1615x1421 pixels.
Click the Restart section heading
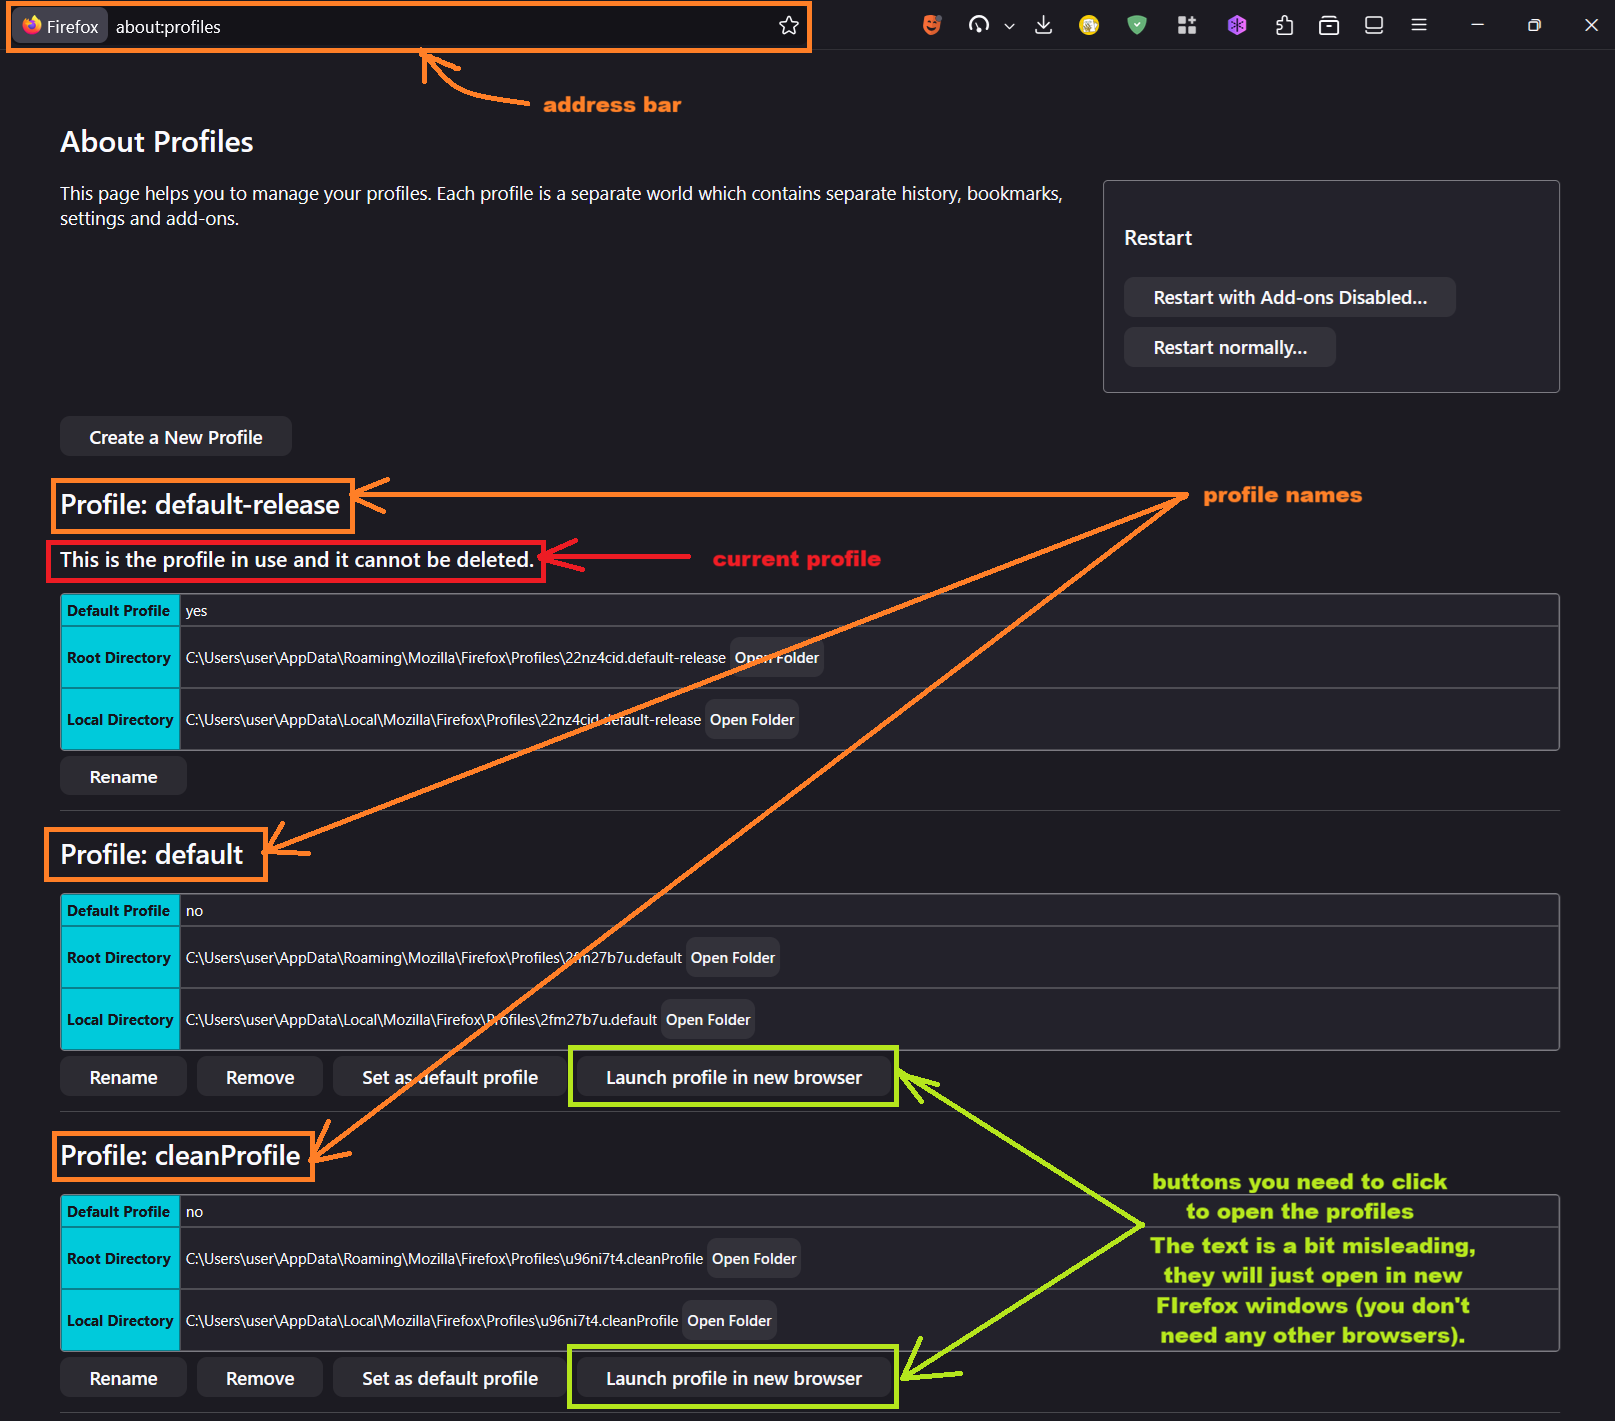[1158, 238]
